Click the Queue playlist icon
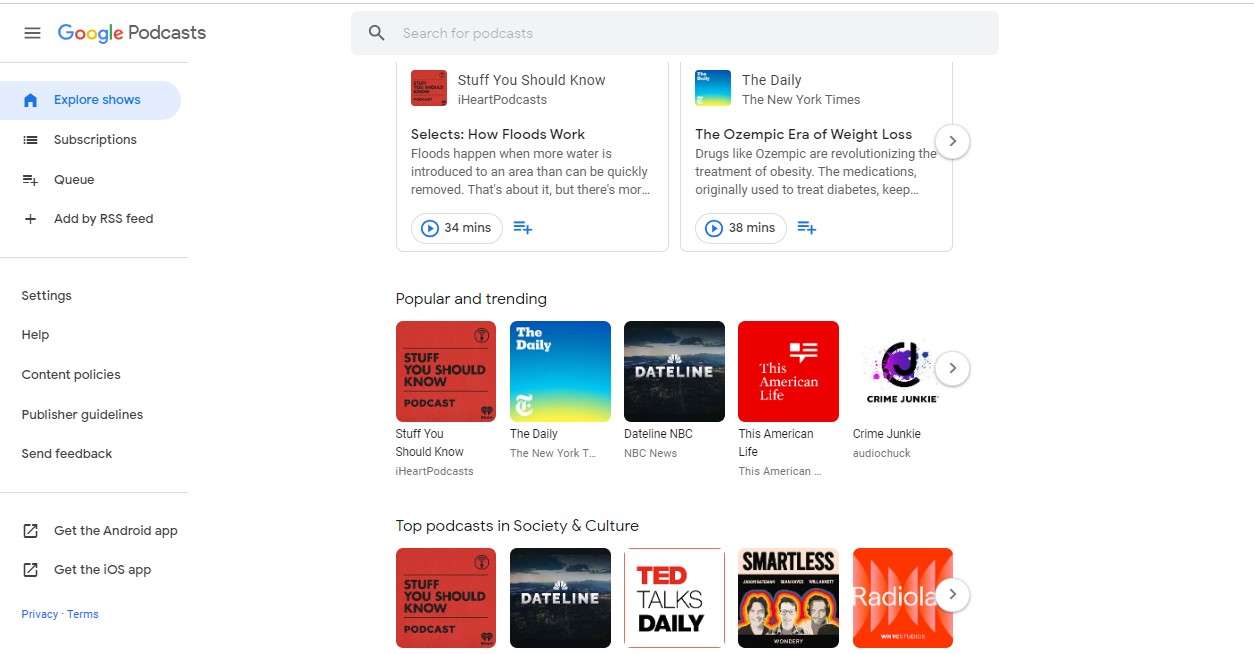The height and width of the screenshot is (654, 1254). 31,180
